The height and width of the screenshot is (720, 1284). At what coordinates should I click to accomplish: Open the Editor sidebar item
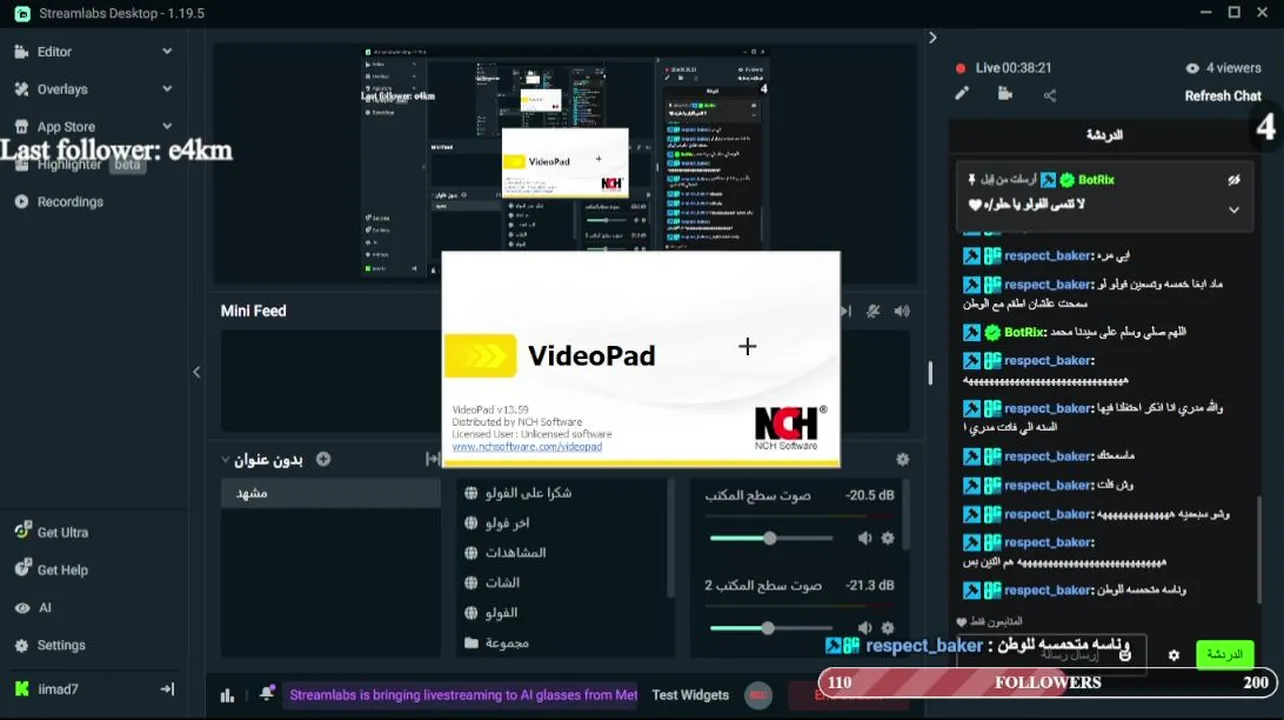[55, 52]
